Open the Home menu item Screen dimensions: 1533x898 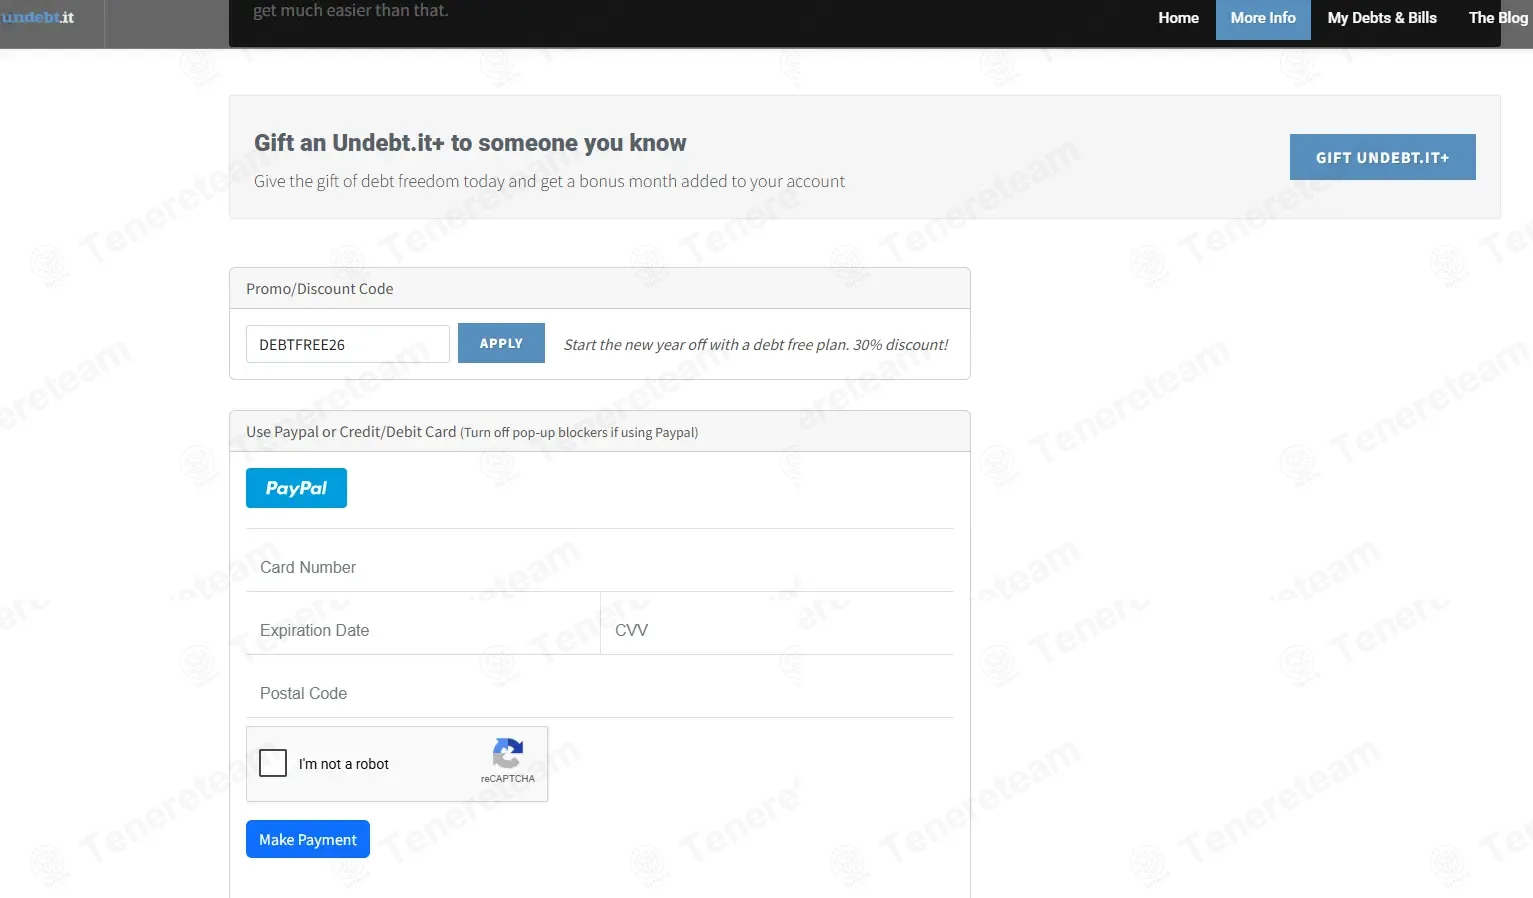[x=1178, y=18]
